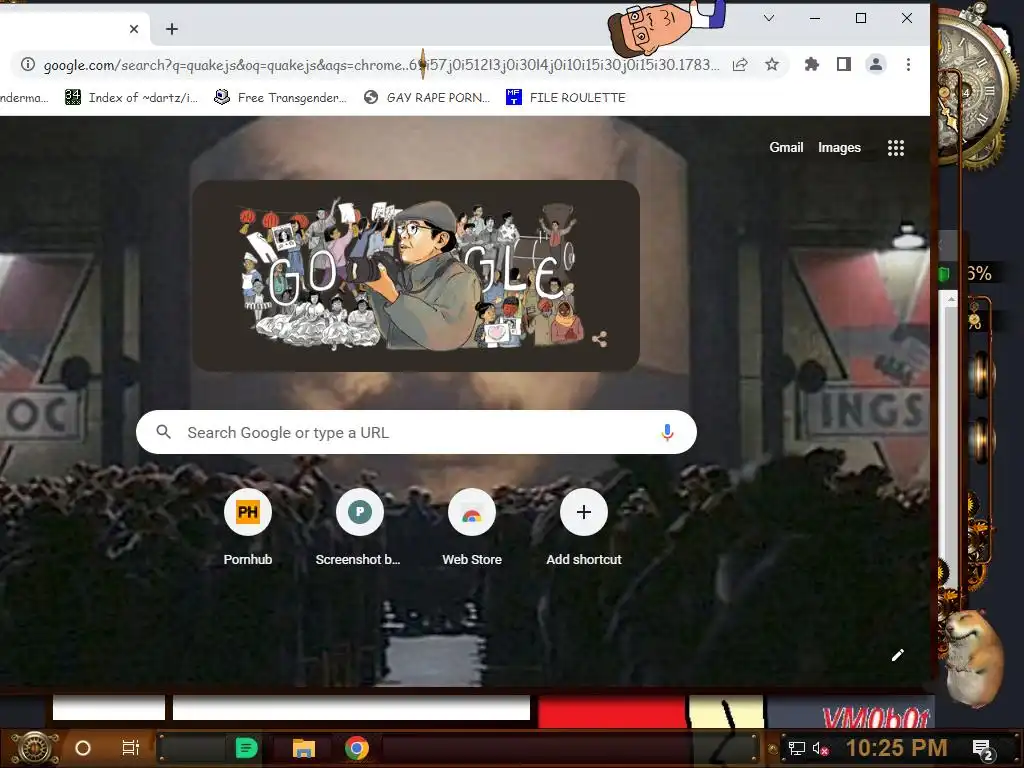Image resolution: width=1024 pixels, height=768 pixels.
Task: View site information icon in address bar
Action: 27,65
